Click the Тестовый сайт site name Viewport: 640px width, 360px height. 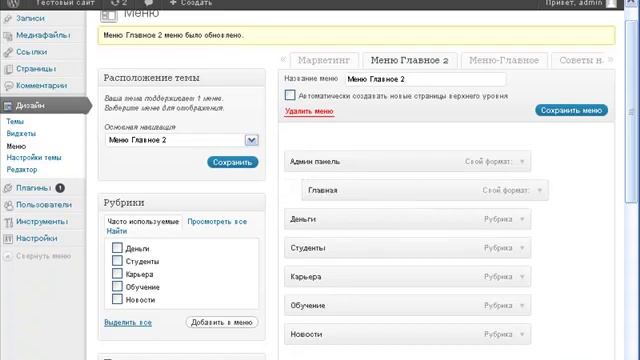tap(66, 3)
